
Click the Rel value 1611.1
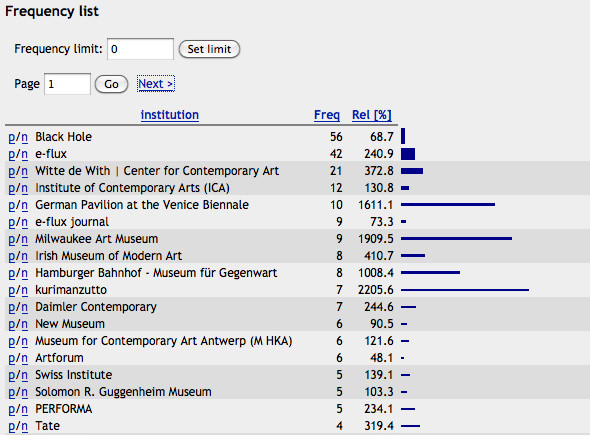(x=376, y=205)
